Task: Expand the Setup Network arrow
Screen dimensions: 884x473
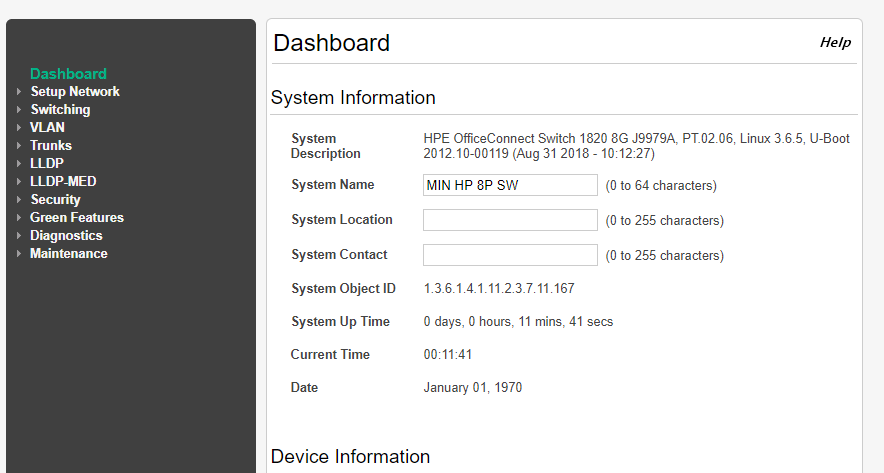Action: (19, 91)
